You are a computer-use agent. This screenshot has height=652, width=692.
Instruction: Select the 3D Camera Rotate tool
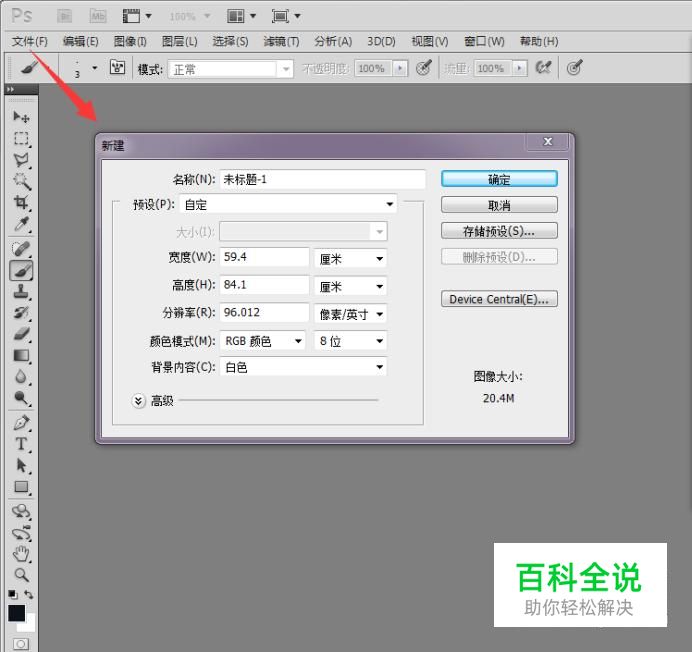(x=21, y=533)
